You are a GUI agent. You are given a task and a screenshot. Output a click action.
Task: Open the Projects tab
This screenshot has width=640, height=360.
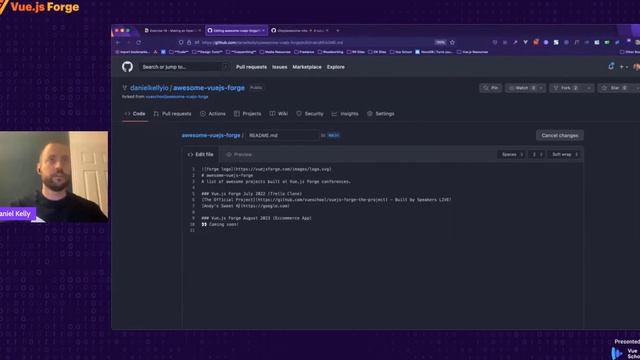pyautogui.click(x=247, y=114)
